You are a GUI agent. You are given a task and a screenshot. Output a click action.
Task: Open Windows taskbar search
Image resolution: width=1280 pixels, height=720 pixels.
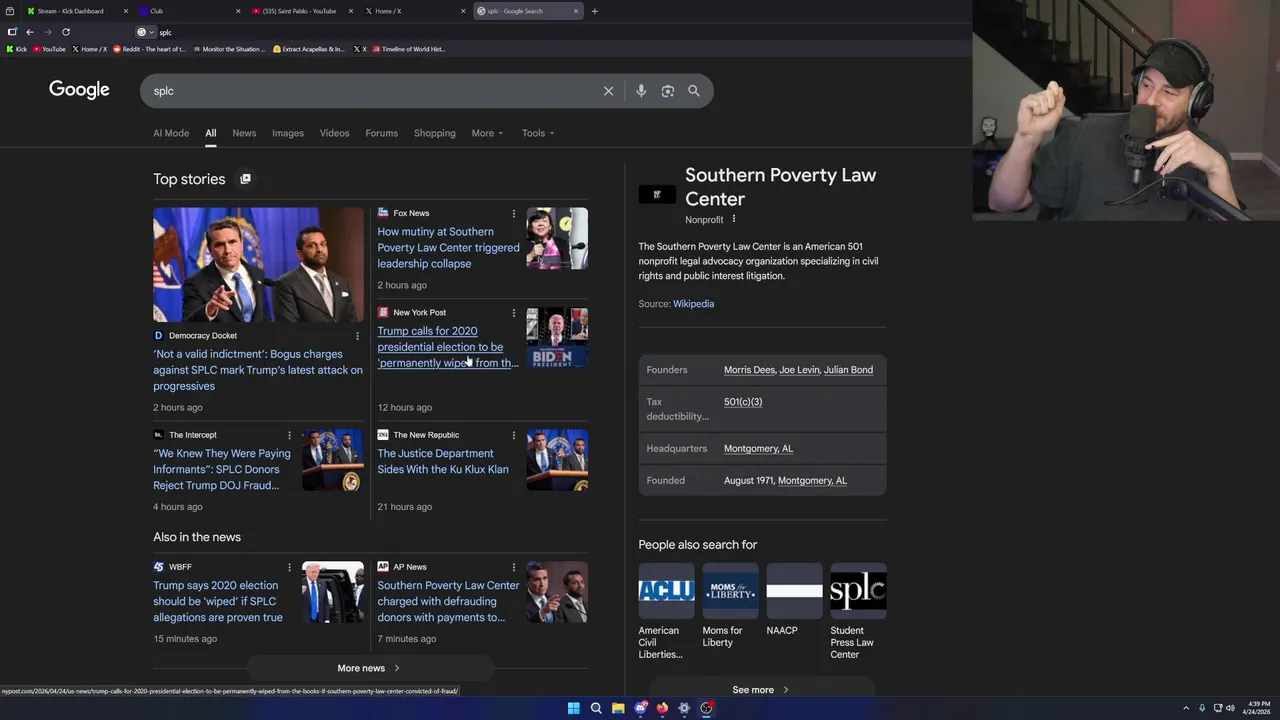(x=596, y=708)
